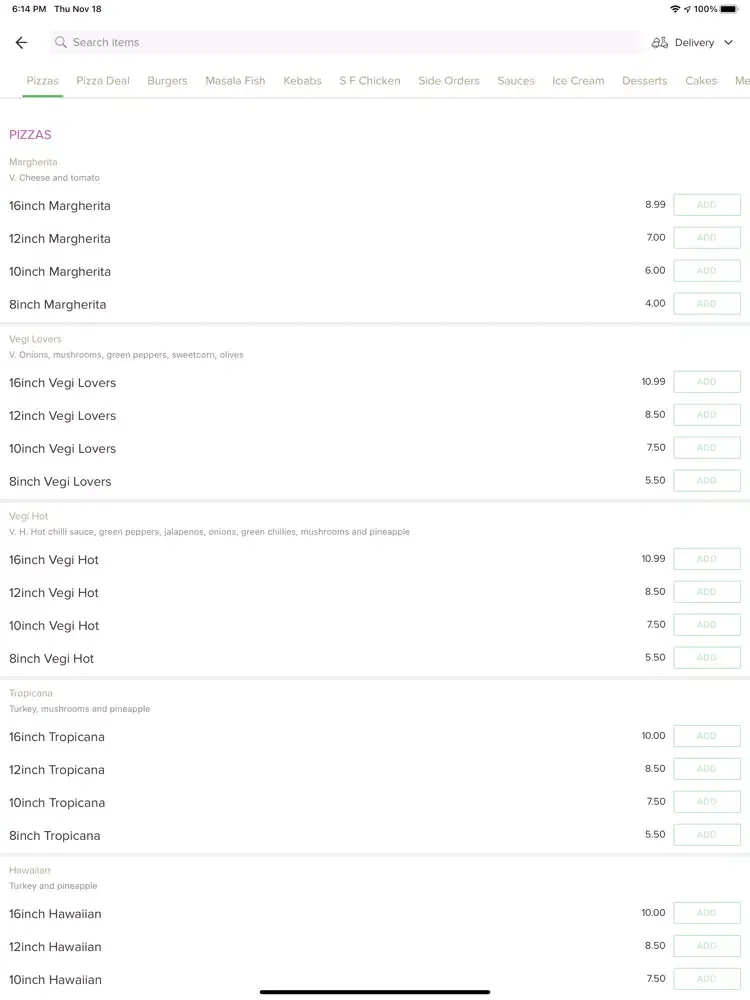The image size is (750, 1000).
Task: Open the Delivery order type selector
Action: [693, 43]
